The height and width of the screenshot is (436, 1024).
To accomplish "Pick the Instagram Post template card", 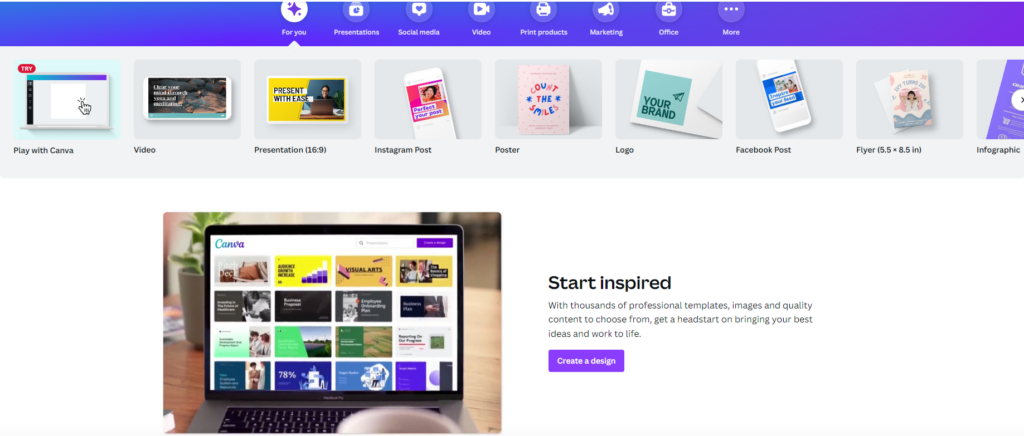I will [428, 99].
